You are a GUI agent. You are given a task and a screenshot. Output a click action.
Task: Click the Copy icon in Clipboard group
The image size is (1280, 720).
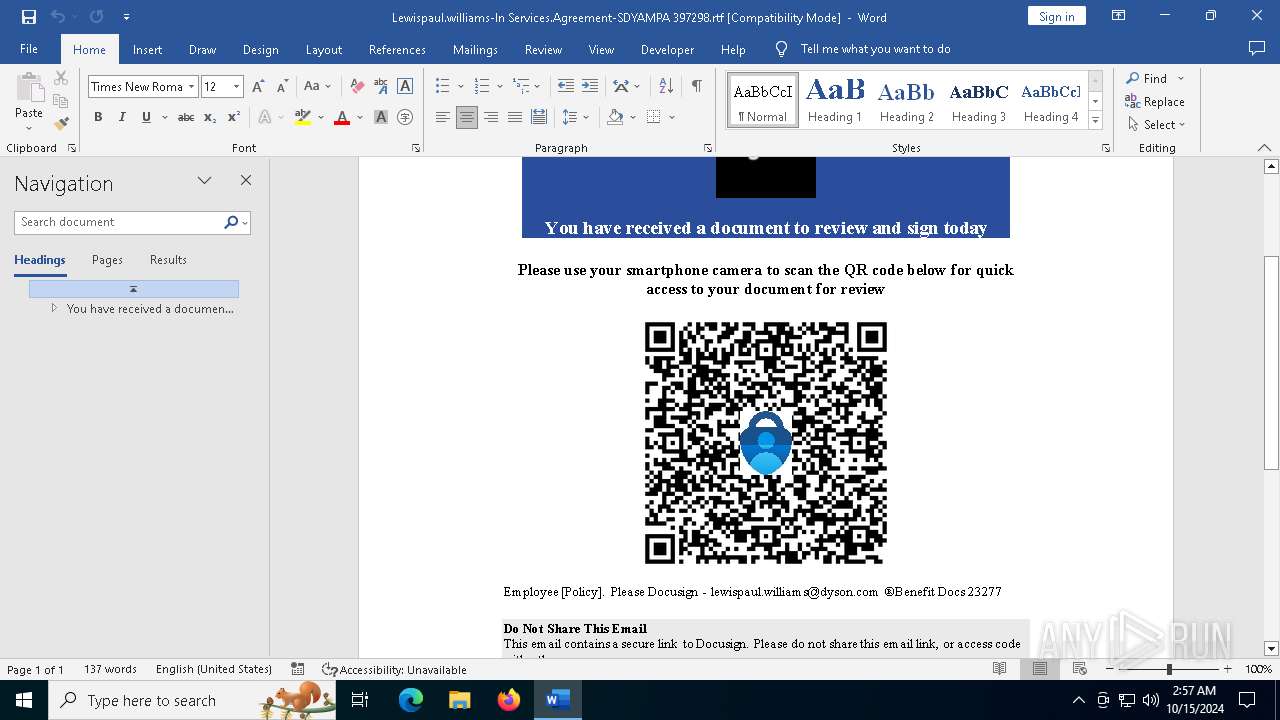(x=61, y=101)
